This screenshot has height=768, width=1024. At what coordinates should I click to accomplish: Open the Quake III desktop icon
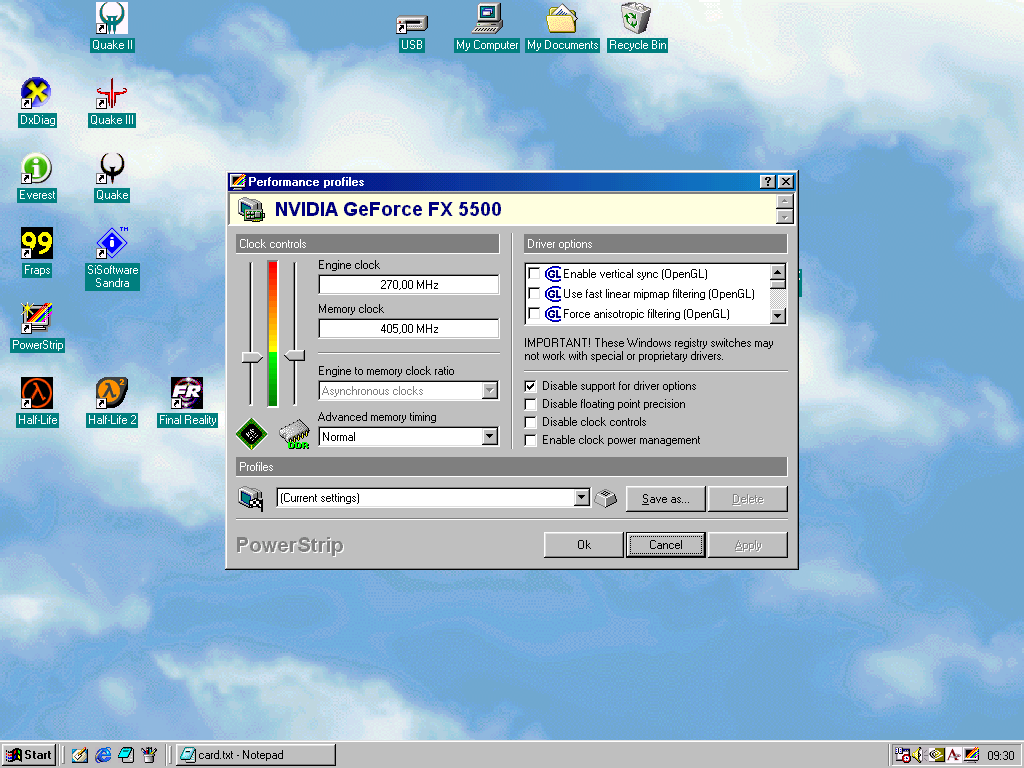tap(111, 95)
